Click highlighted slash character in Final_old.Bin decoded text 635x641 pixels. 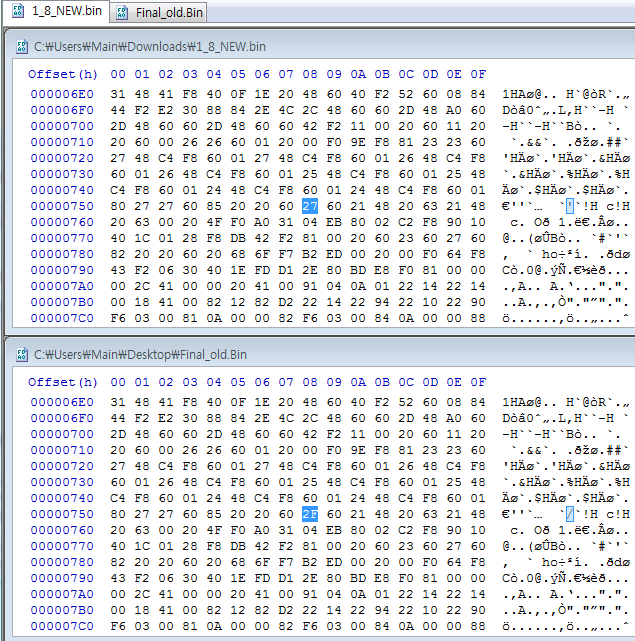pos(570,514)
